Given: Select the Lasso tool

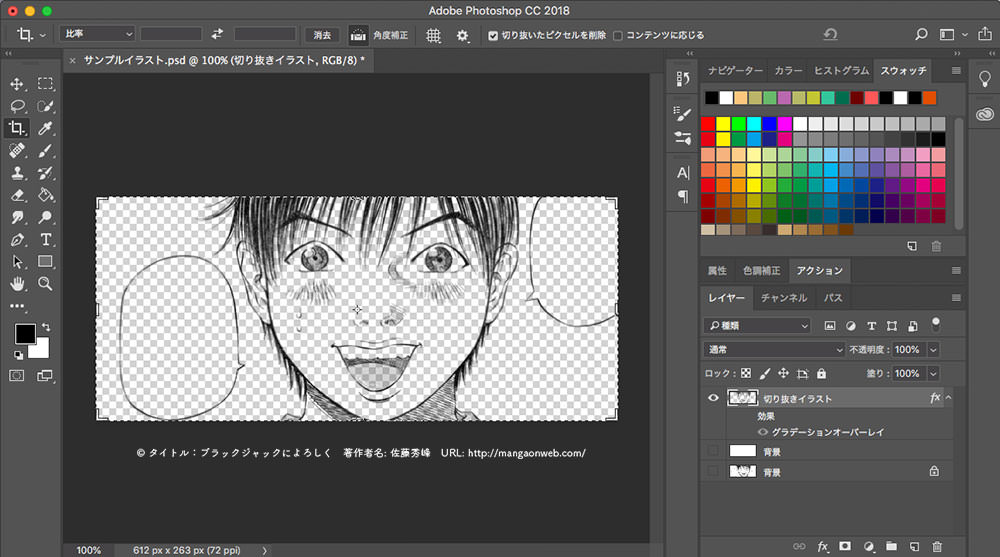Looking at the screenshot, I should 17,106.
